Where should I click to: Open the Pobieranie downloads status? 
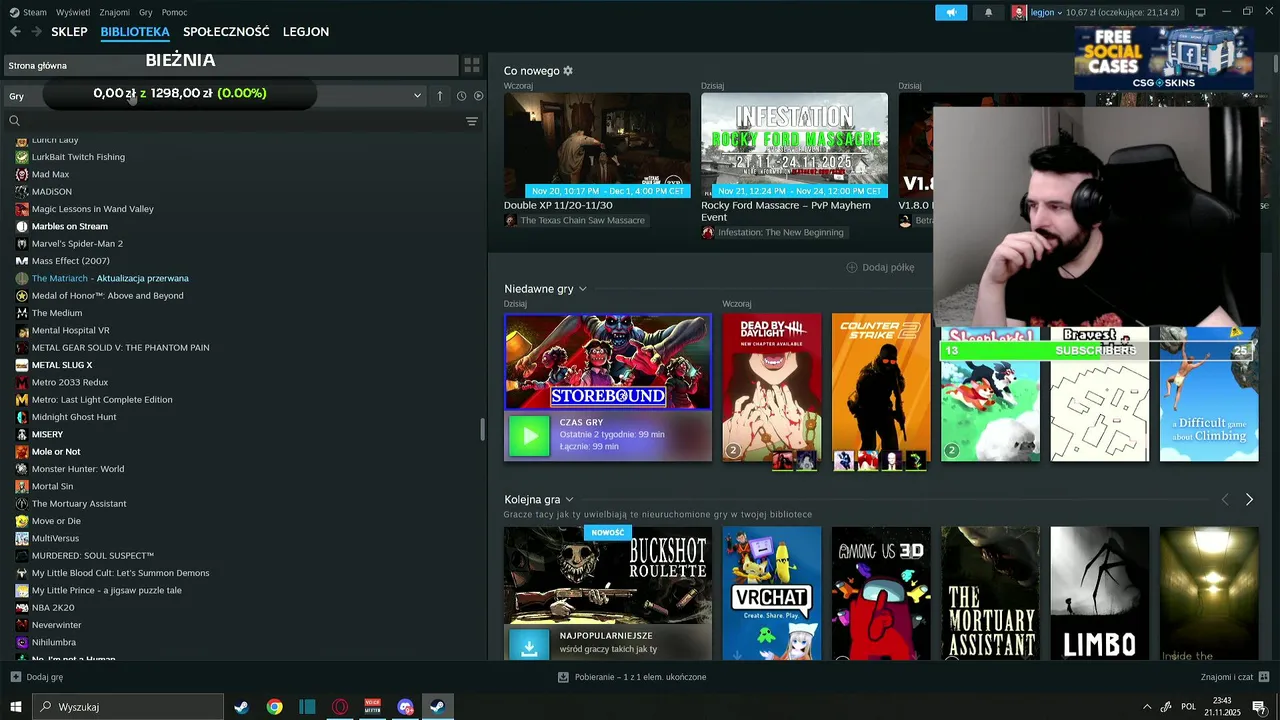point(632,677)
